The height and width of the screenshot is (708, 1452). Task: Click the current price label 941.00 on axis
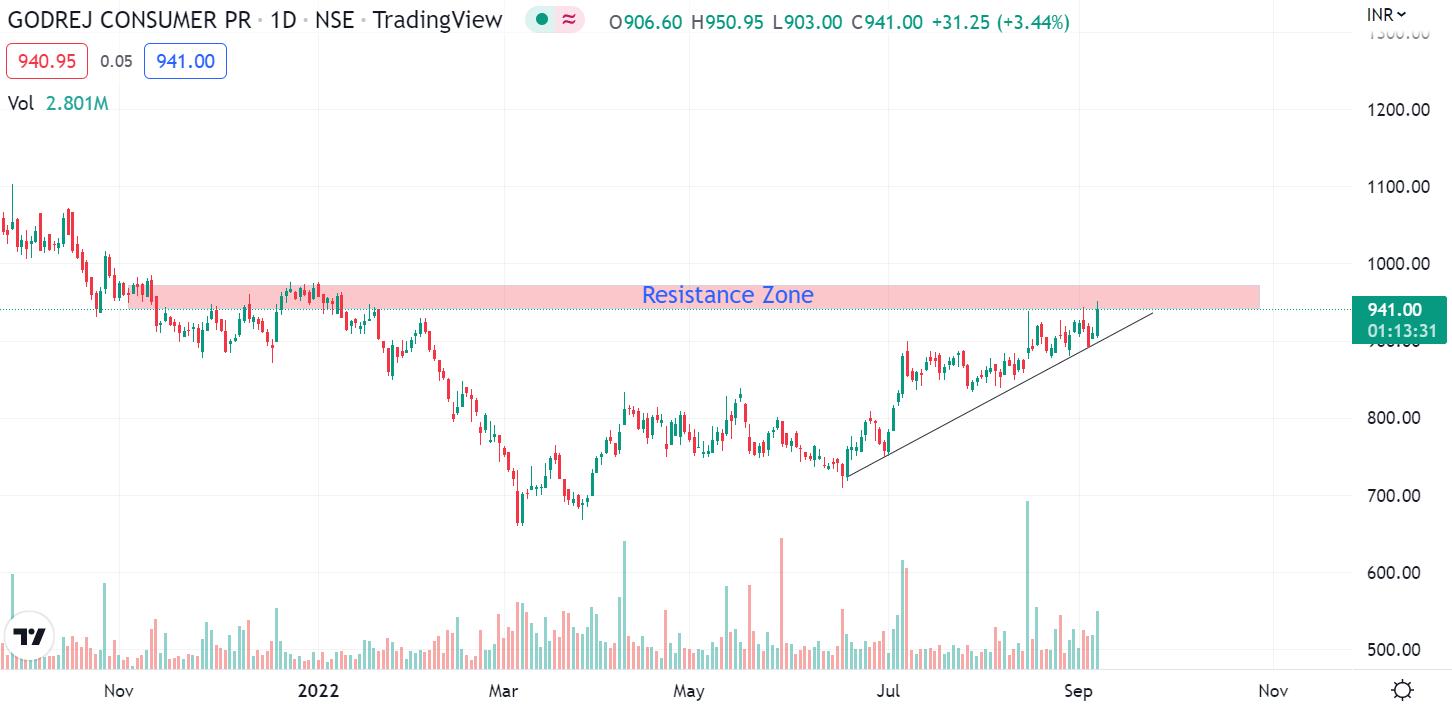point(1394,310)
